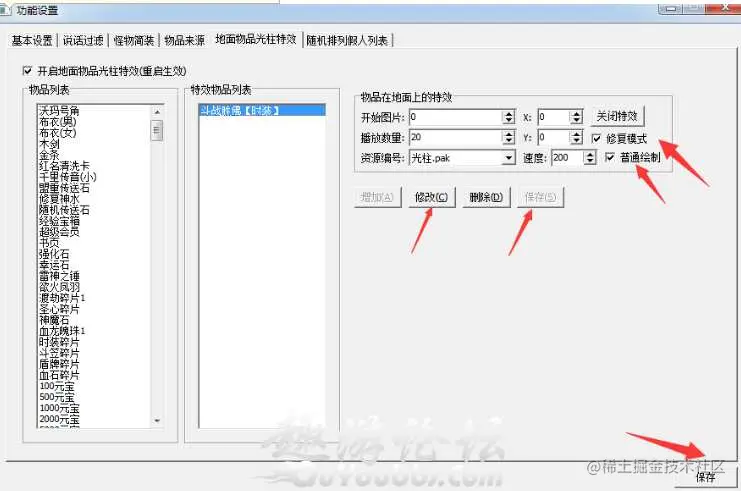741x491 pixels.
Task: Select 沃玛号角 in the item list
Action: click(x=59, y=111)
